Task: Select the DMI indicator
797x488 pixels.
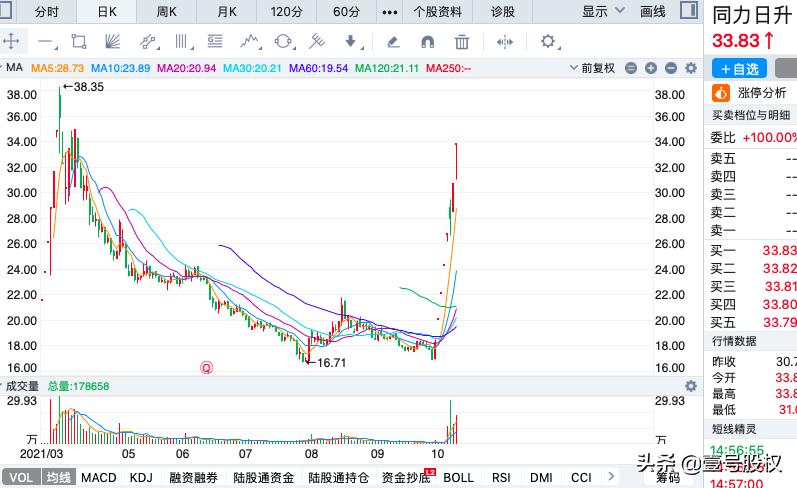Action: [x=541, y=477]
